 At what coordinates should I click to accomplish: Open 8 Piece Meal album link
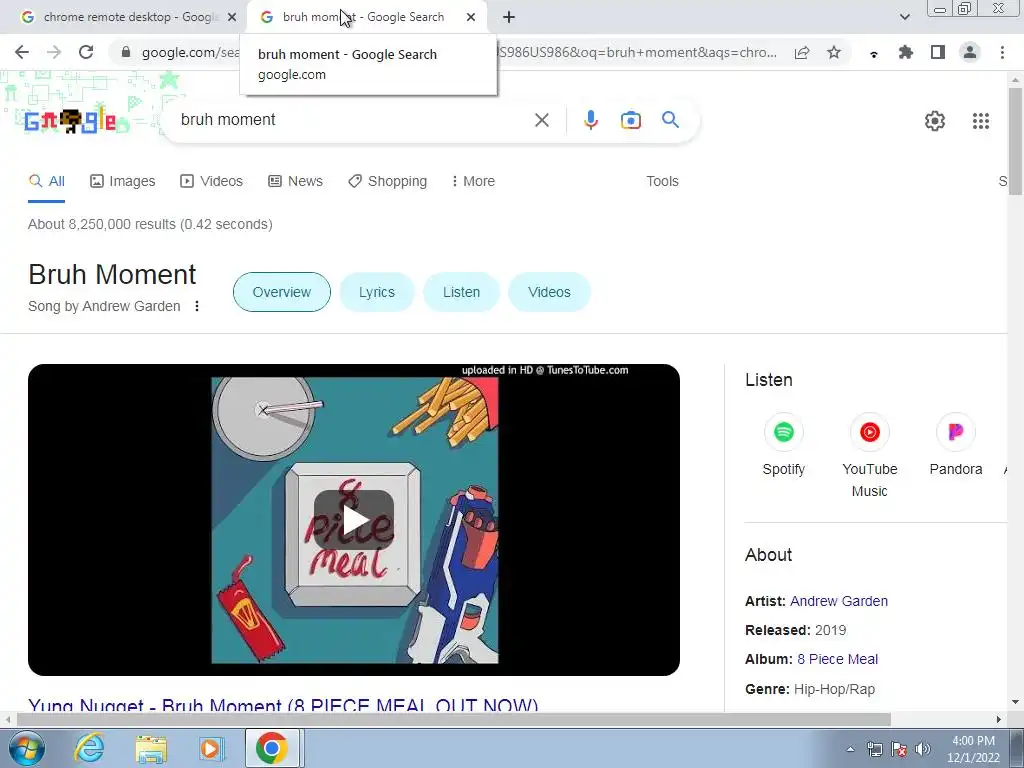point(837,659)
